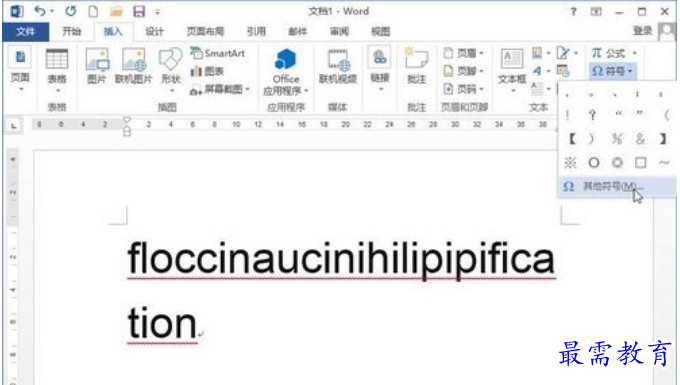Open the 文件 (File) tab

26,31
